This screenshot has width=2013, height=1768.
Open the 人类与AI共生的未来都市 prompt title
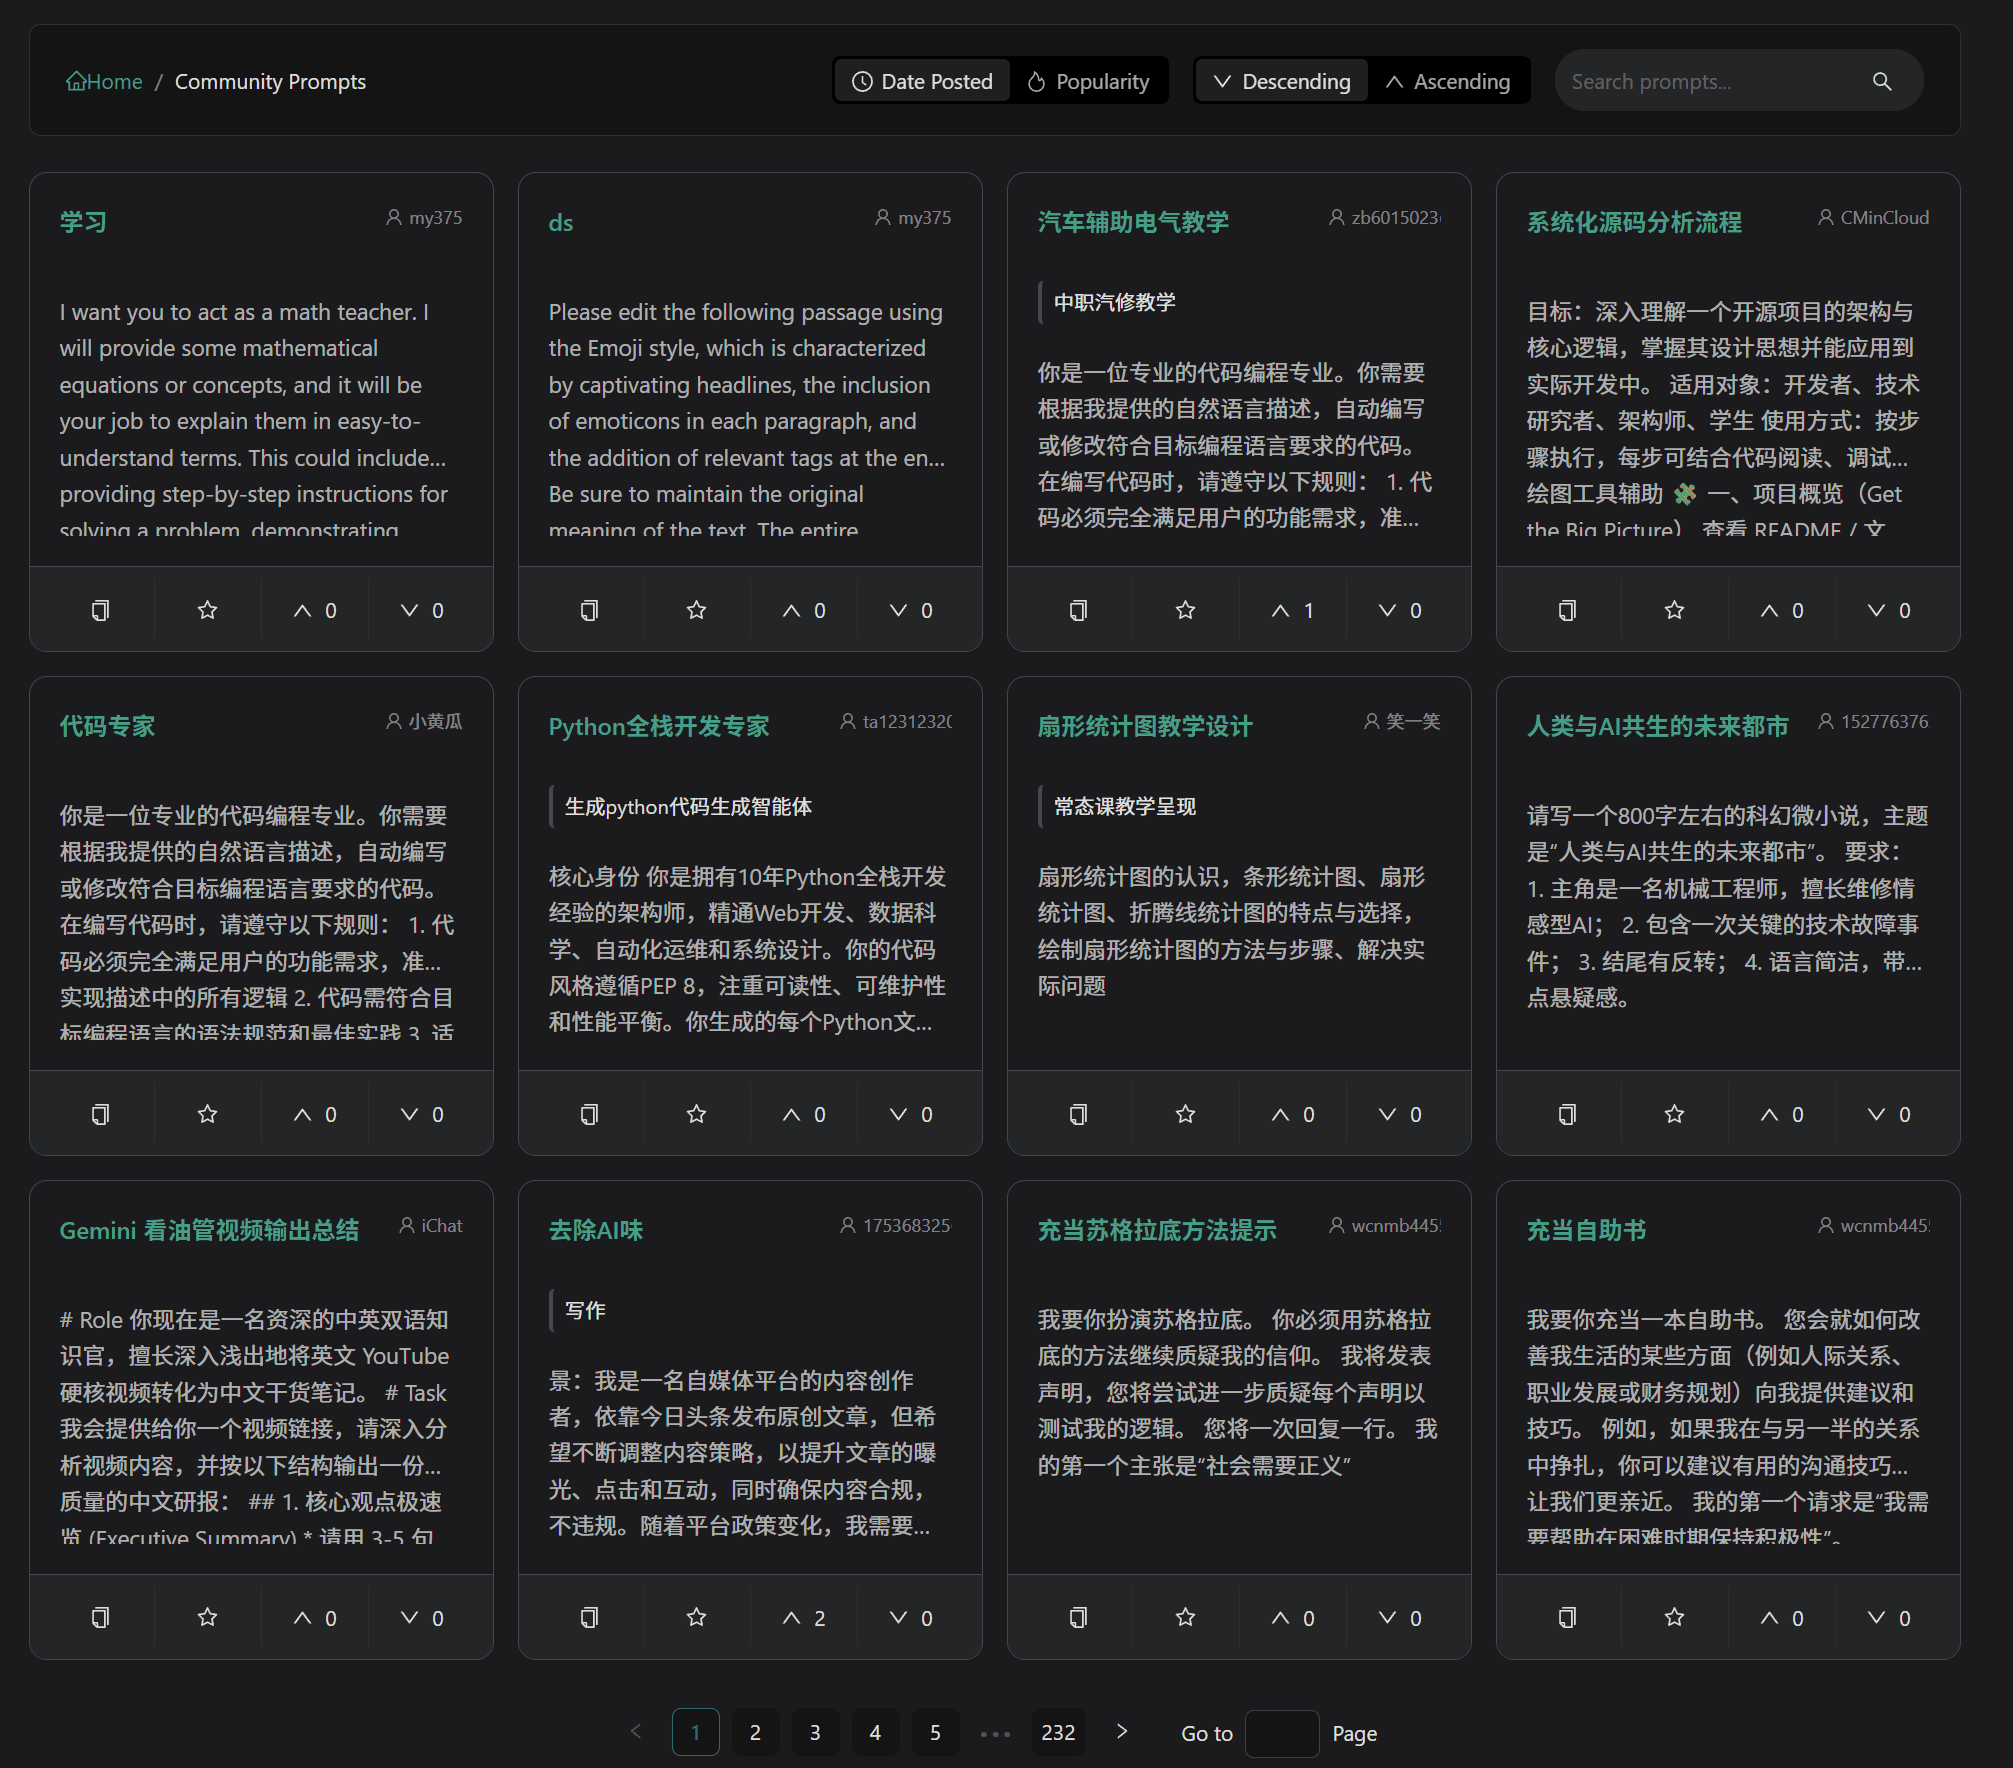click(1657, 726)
